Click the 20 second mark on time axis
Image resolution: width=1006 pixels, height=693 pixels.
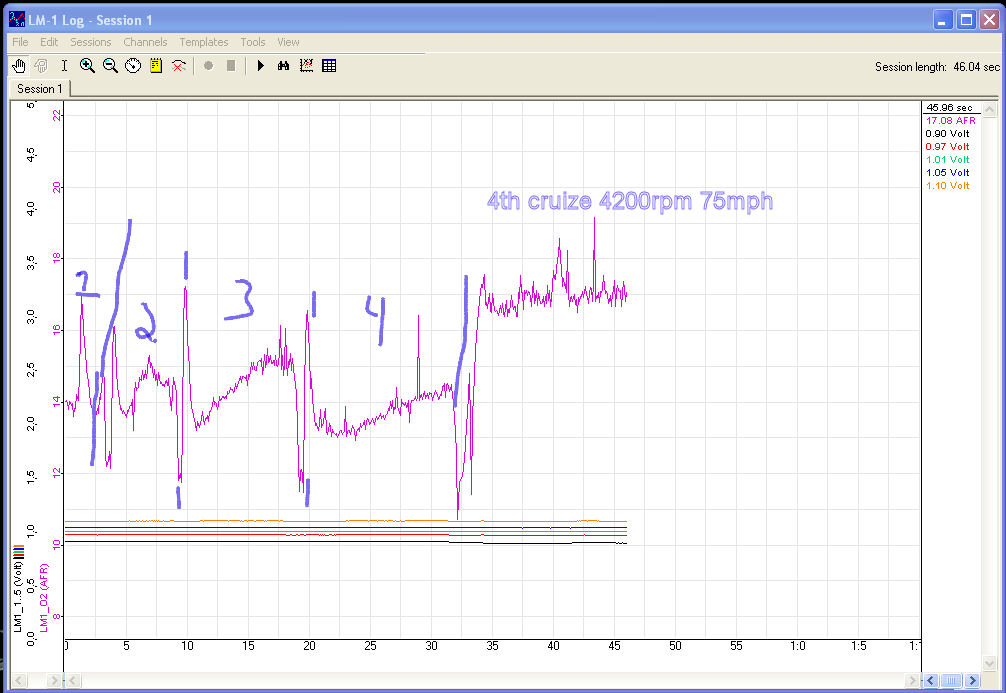(x=309, y=646)
